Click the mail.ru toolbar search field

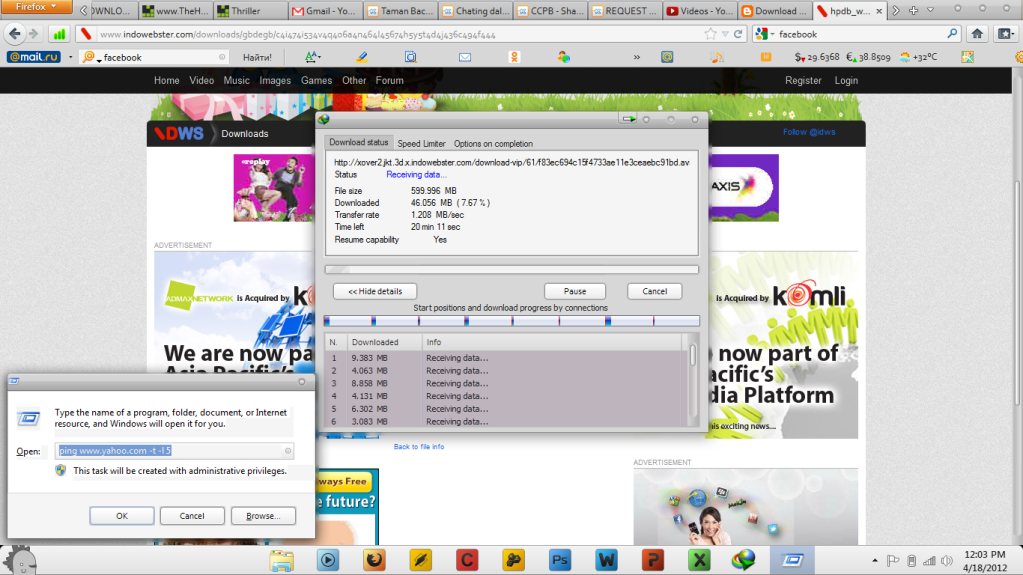coord(155,57)
